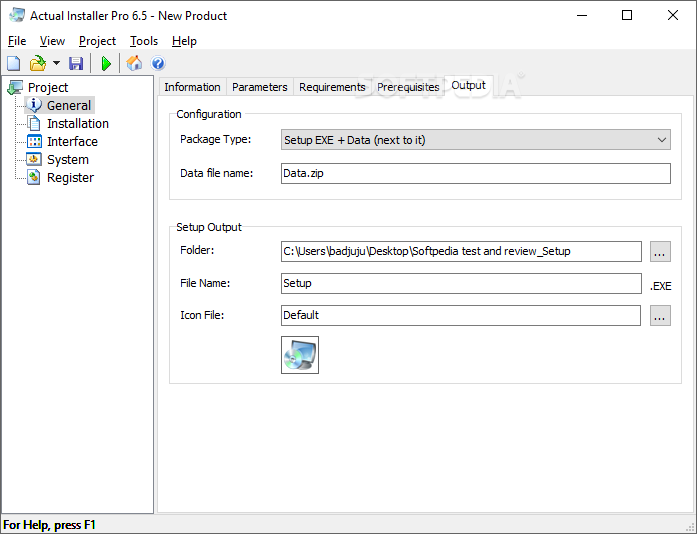
Task: Browse for icon file with ... button
Action: [660, 315]
